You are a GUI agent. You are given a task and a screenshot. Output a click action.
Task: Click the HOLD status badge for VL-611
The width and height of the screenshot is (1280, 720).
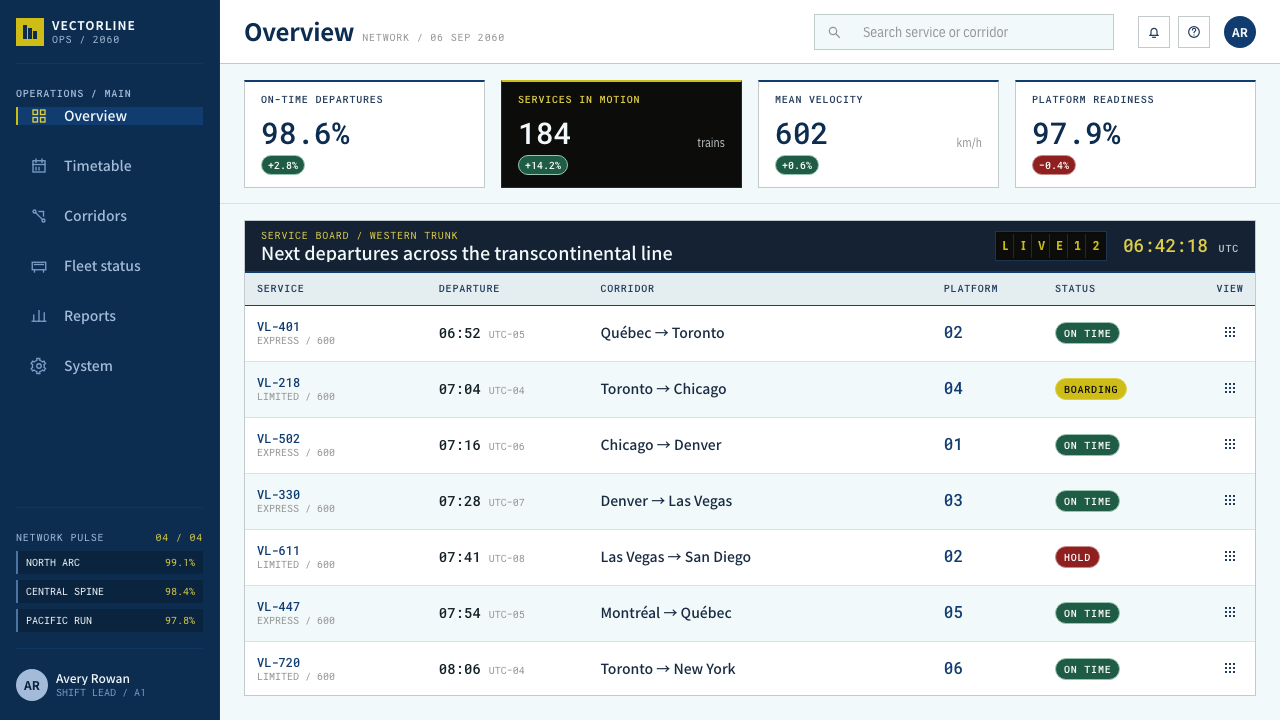1077,557
